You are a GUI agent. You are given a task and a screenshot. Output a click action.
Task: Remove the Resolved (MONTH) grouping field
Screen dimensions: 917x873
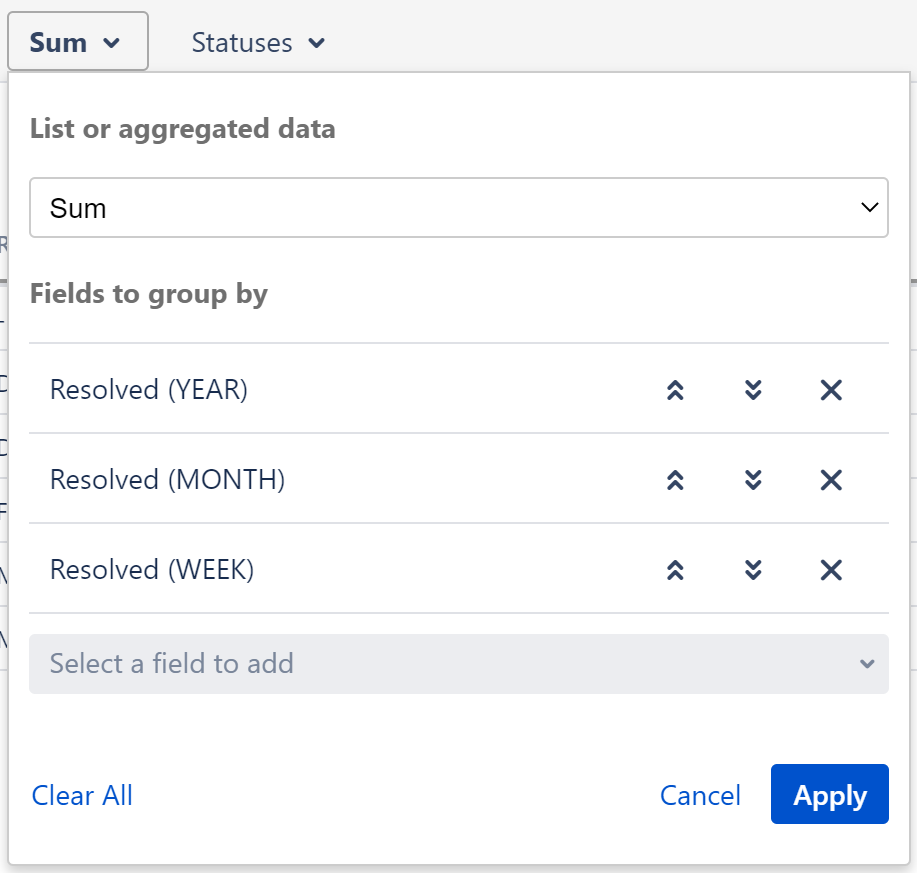pos(831,480)
